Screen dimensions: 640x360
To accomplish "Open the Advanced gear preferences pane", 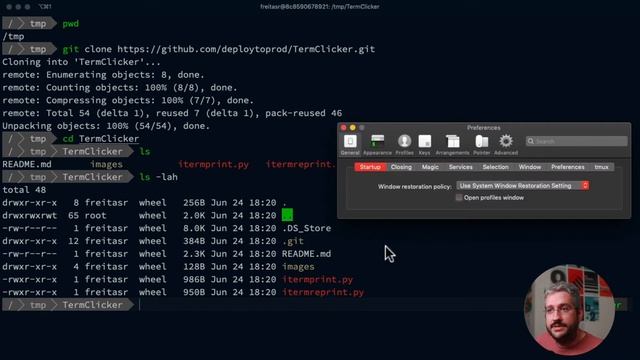I will coord(506,144).
